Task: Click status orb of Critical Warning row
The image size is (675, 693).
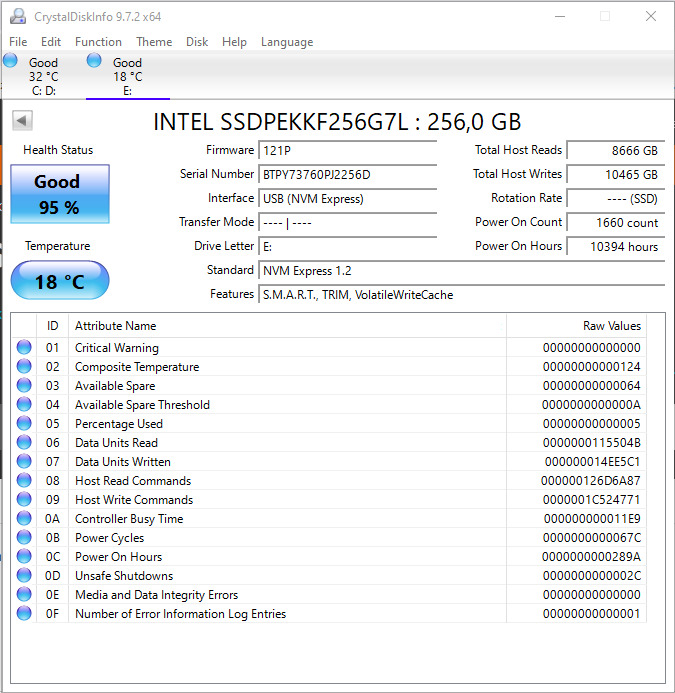Action: 24,347
